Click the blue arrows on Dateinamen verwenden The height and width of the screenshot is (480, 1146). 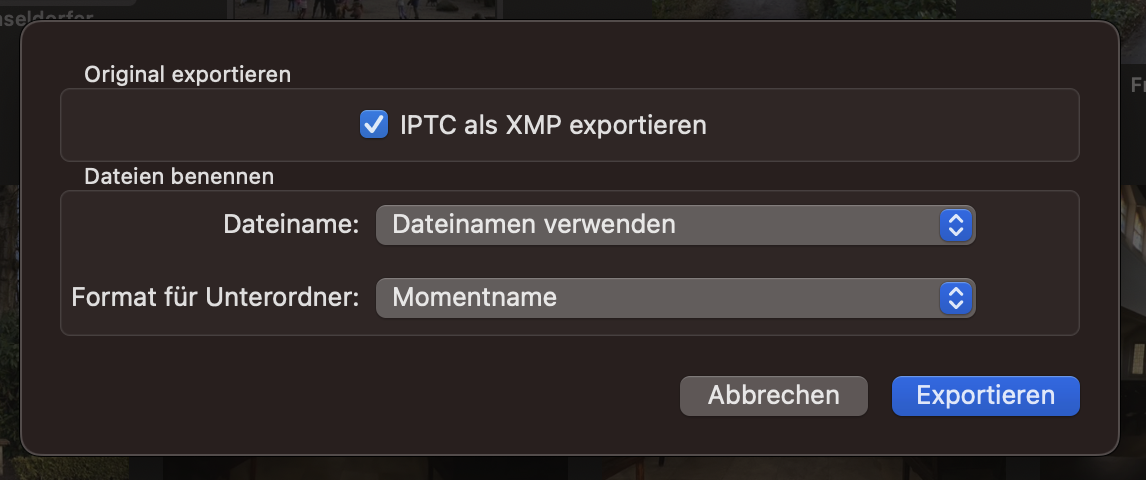pyautogui.click(x=955, y=225)
